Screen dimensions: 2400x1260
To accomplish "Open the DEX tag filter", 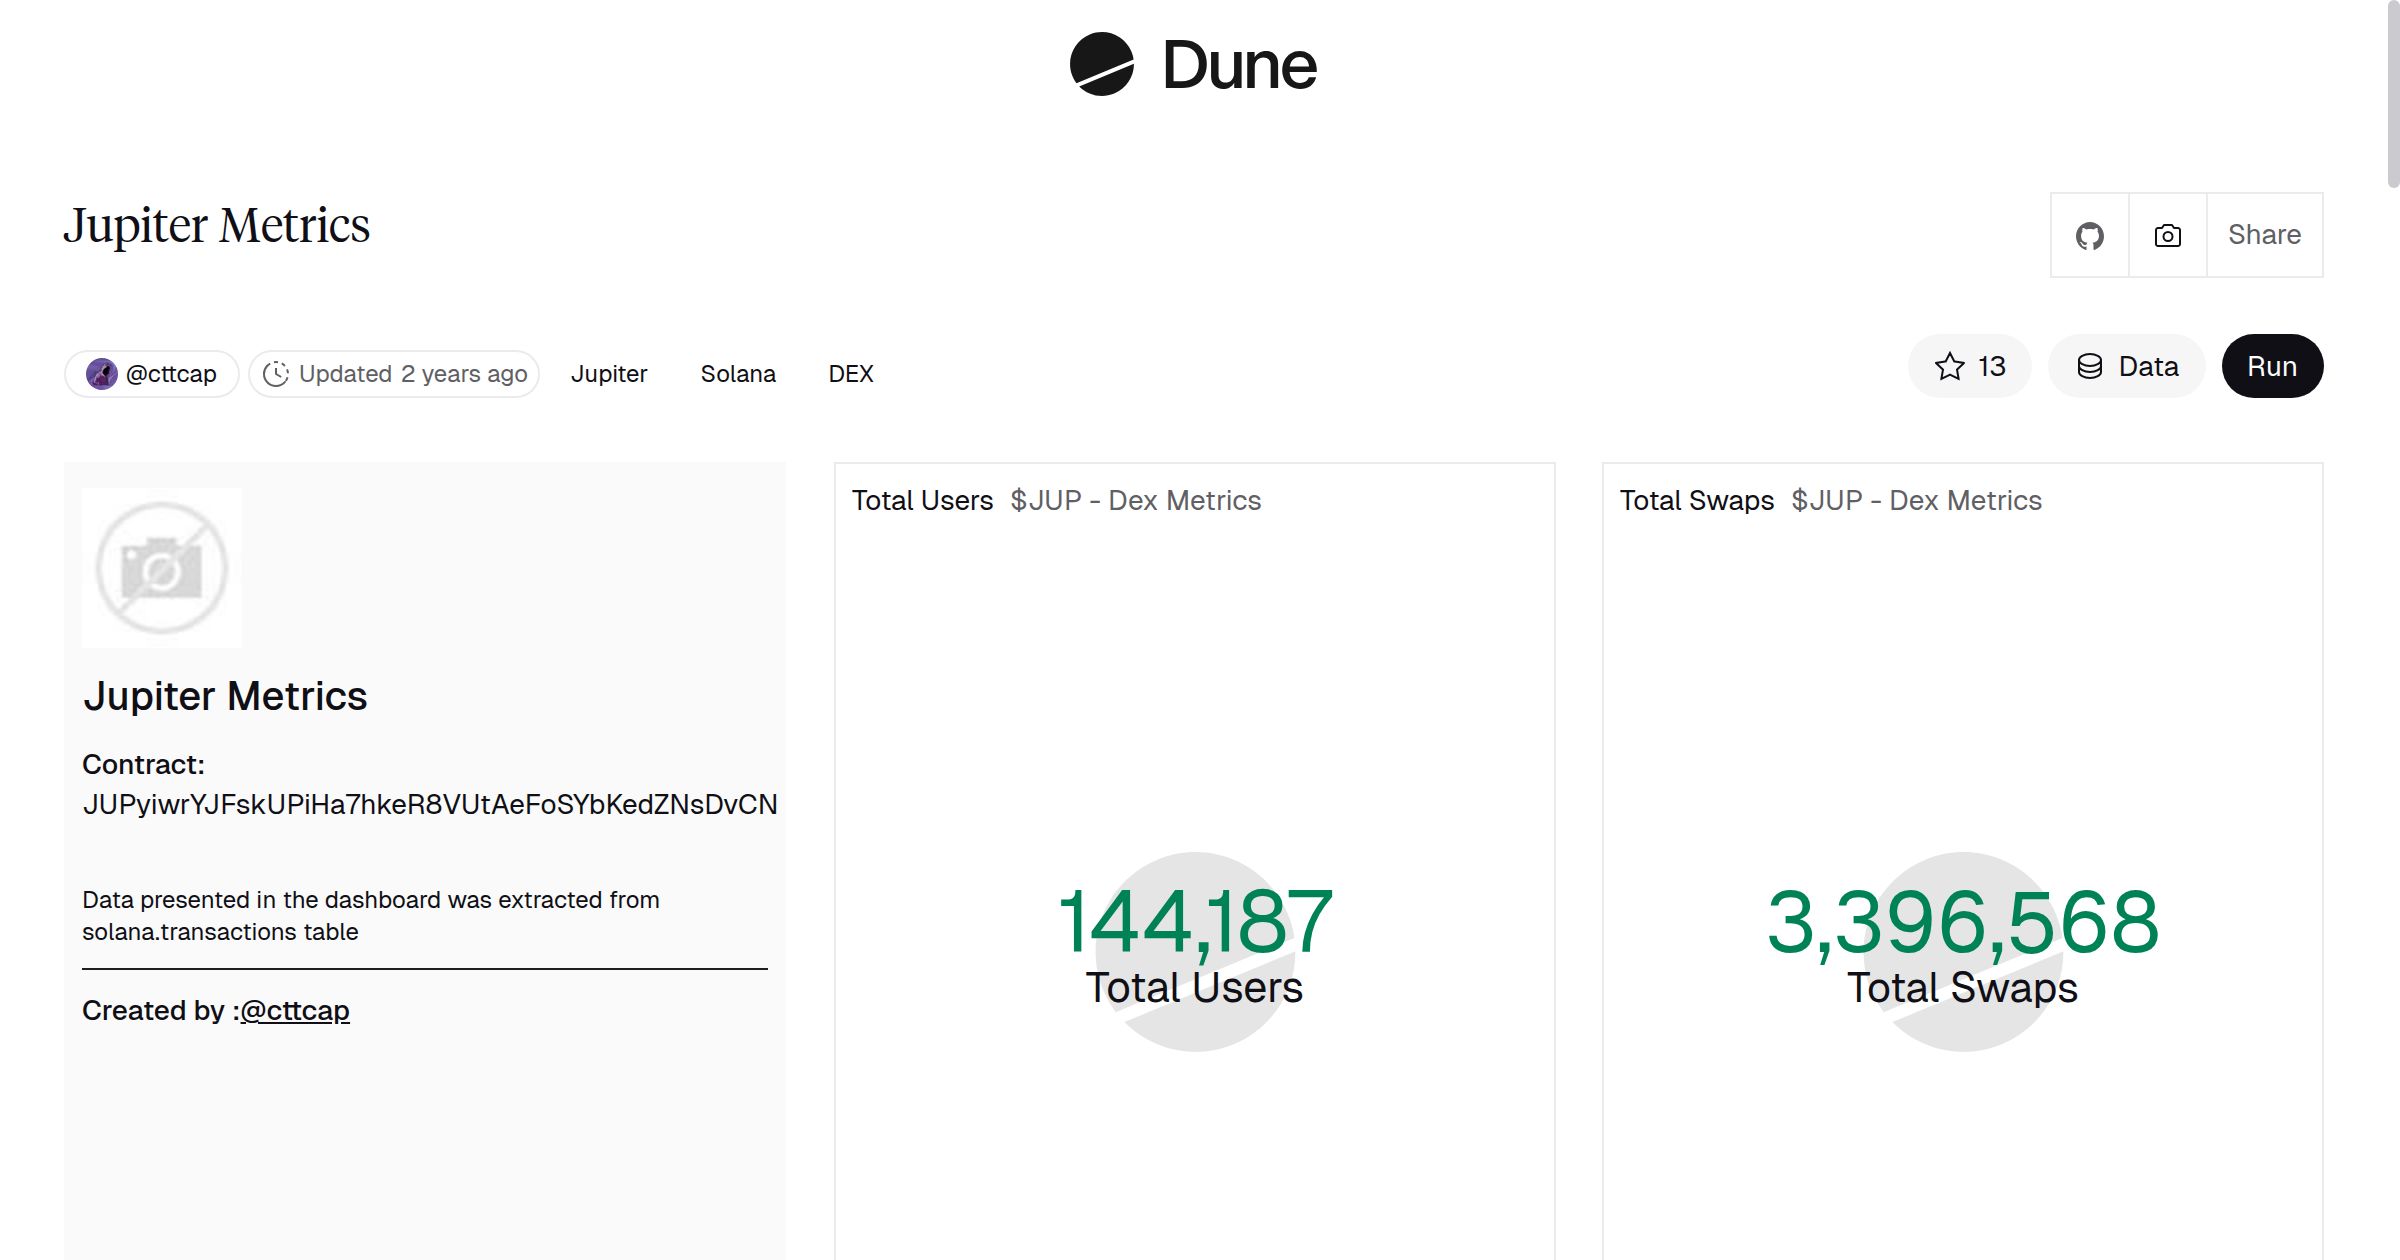I will (851, 373).
